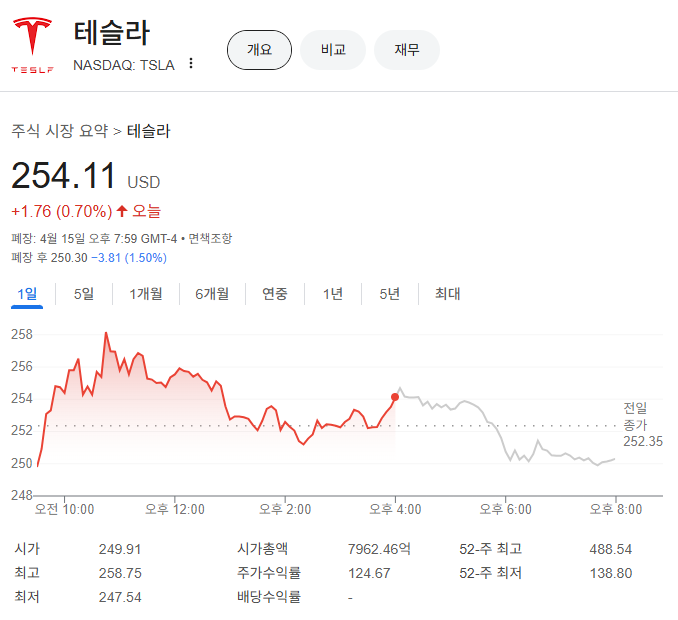Click the 시가총액 value 7962.46억
This screenshot has height=620, width=678.
tap(379, 549)
